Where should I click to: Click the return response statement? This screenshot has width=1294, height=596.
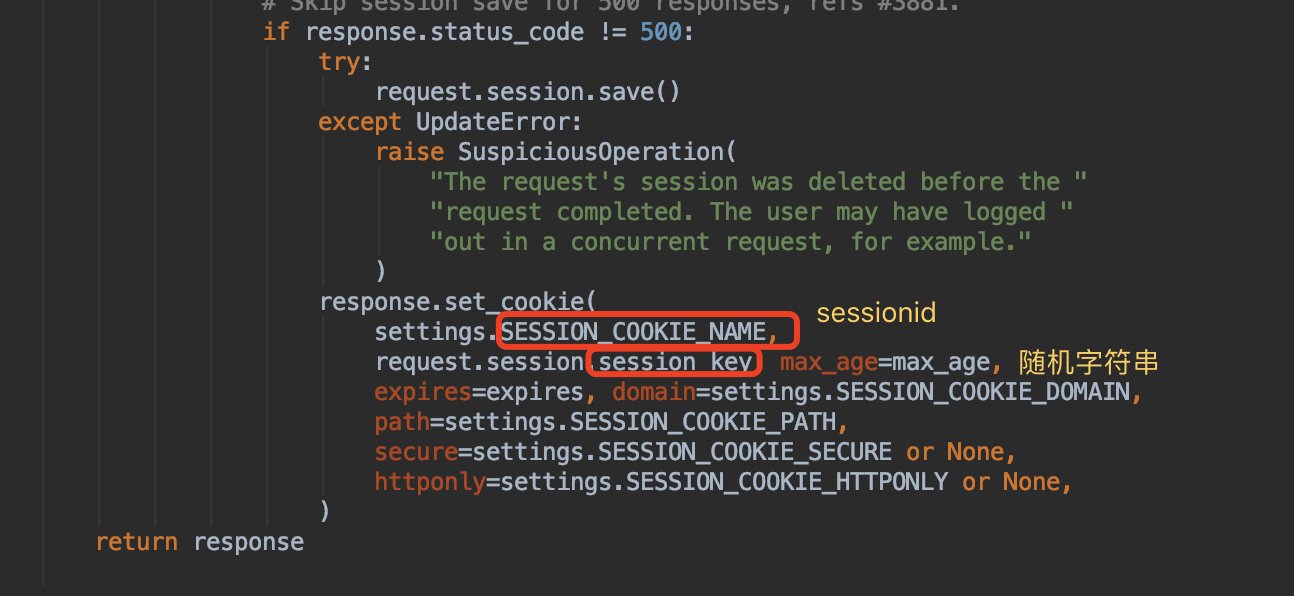pyautogui.click(x=199, y=542)
